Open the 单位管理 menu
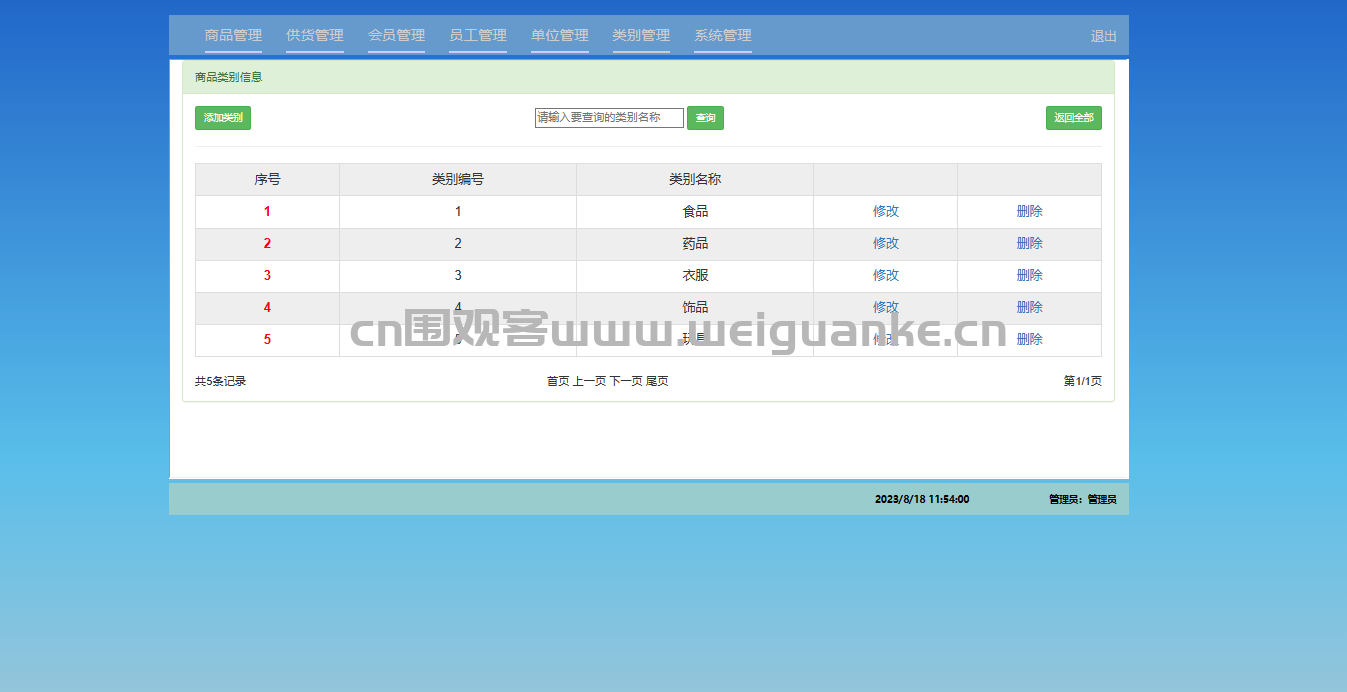This screenshot has width=1347, height=692. [560, 35]
